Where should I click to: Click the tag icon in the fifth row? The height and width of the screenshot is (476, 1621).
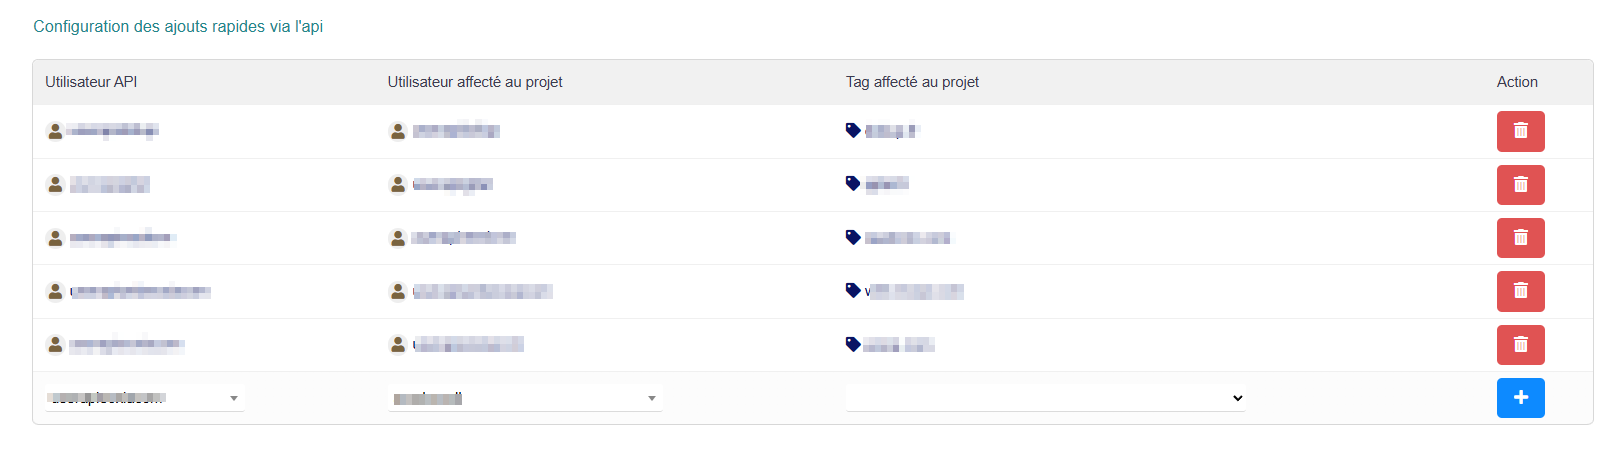tap(853, 344)
